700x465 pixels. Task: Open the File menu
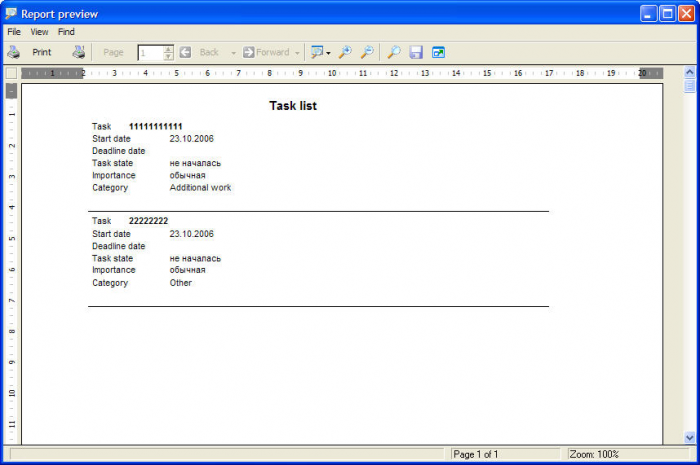[14, 32]
